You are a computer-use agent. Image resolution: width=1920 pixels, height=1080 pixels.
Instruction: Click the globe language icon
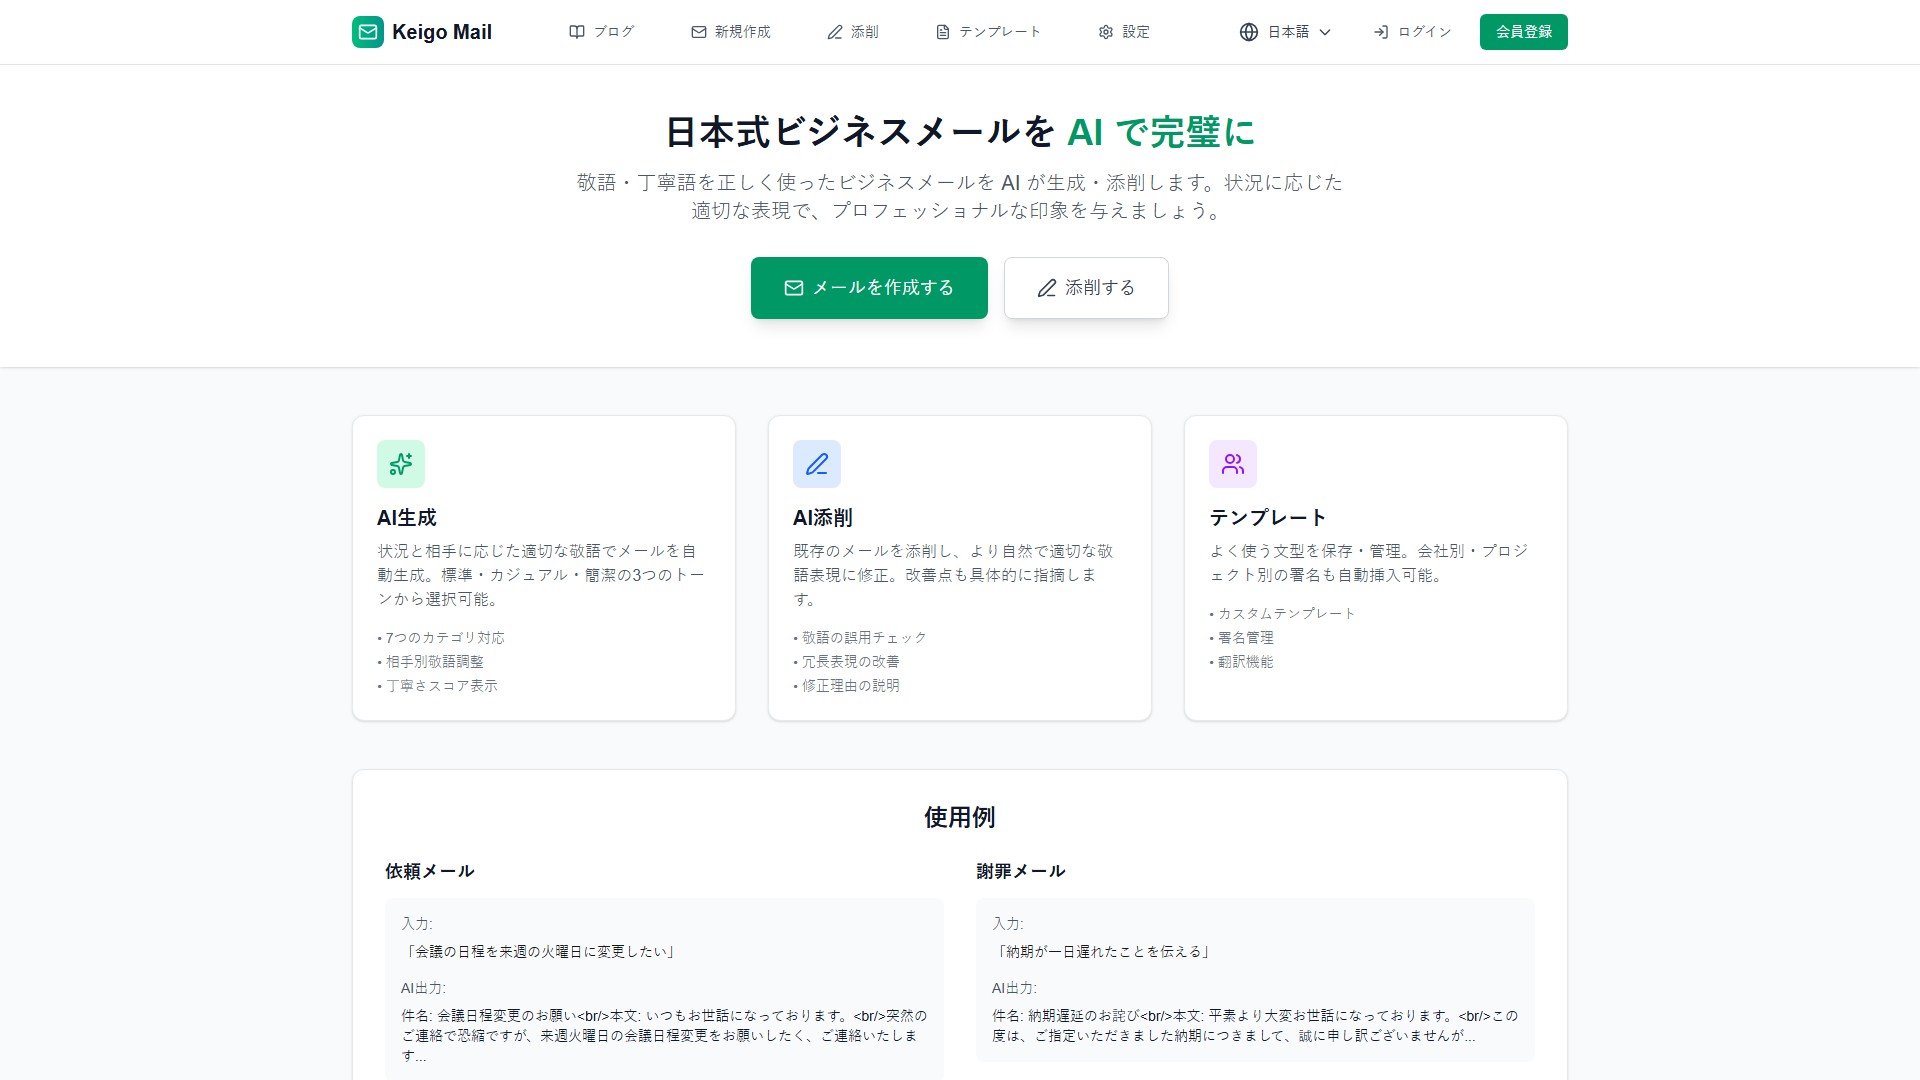pos(1247,31)
